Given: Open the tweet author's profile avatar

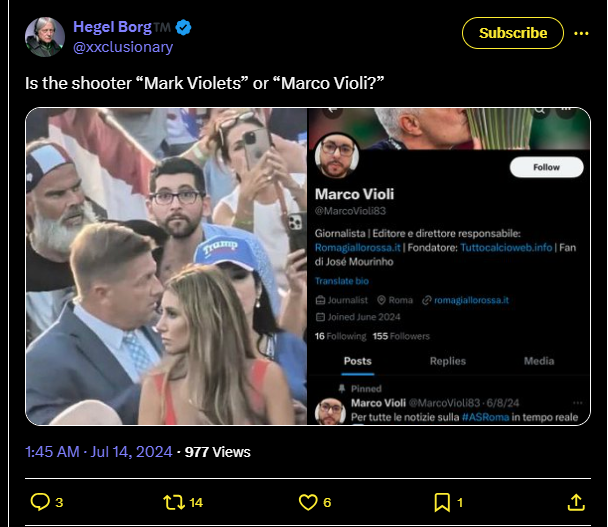Looking at the screenshot, I should click(44, 37).
